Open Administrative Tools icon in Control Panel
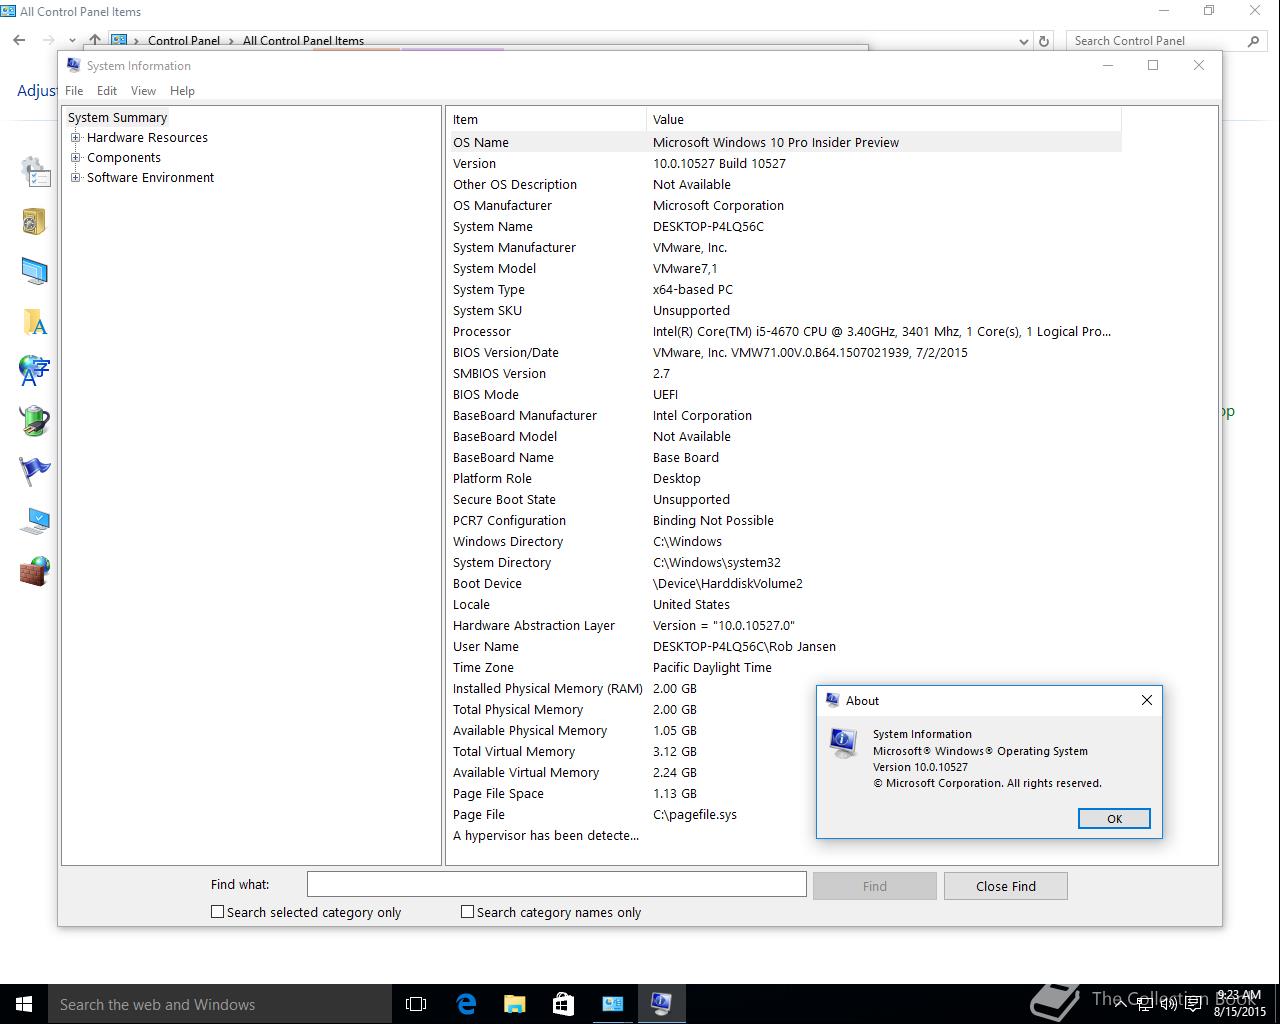1280x1024 pixels. tap(35, 171)
